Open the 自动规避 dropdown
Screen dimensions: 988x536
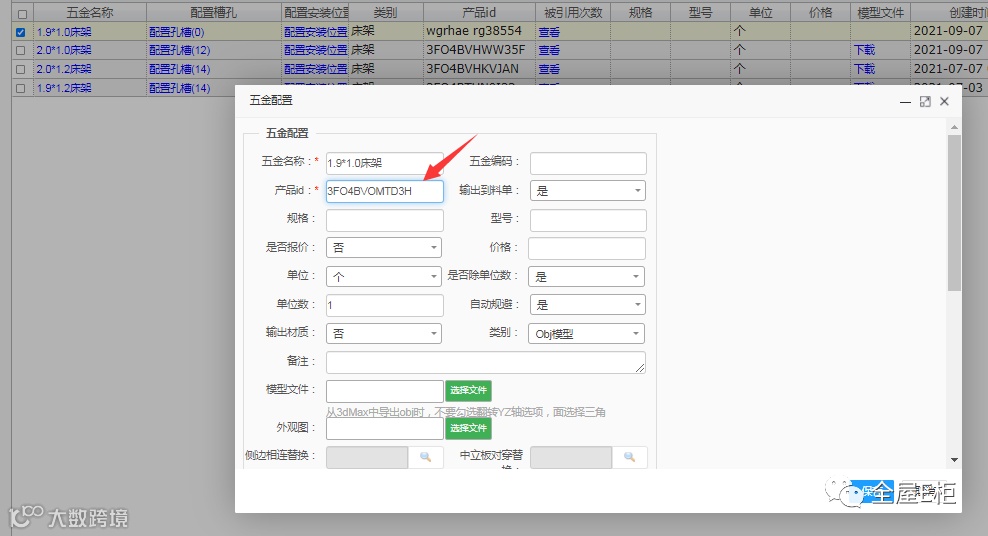point(588,305)
